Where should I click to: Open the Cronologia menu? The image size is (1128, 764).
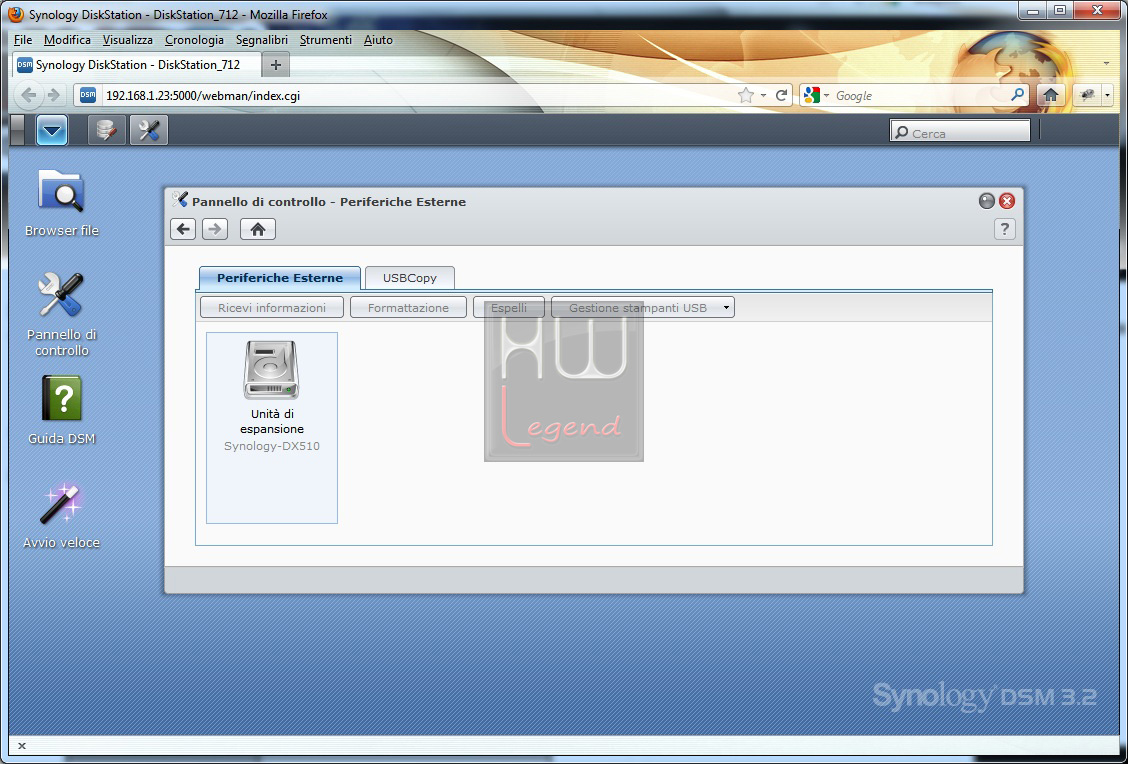tap(194, 40)
